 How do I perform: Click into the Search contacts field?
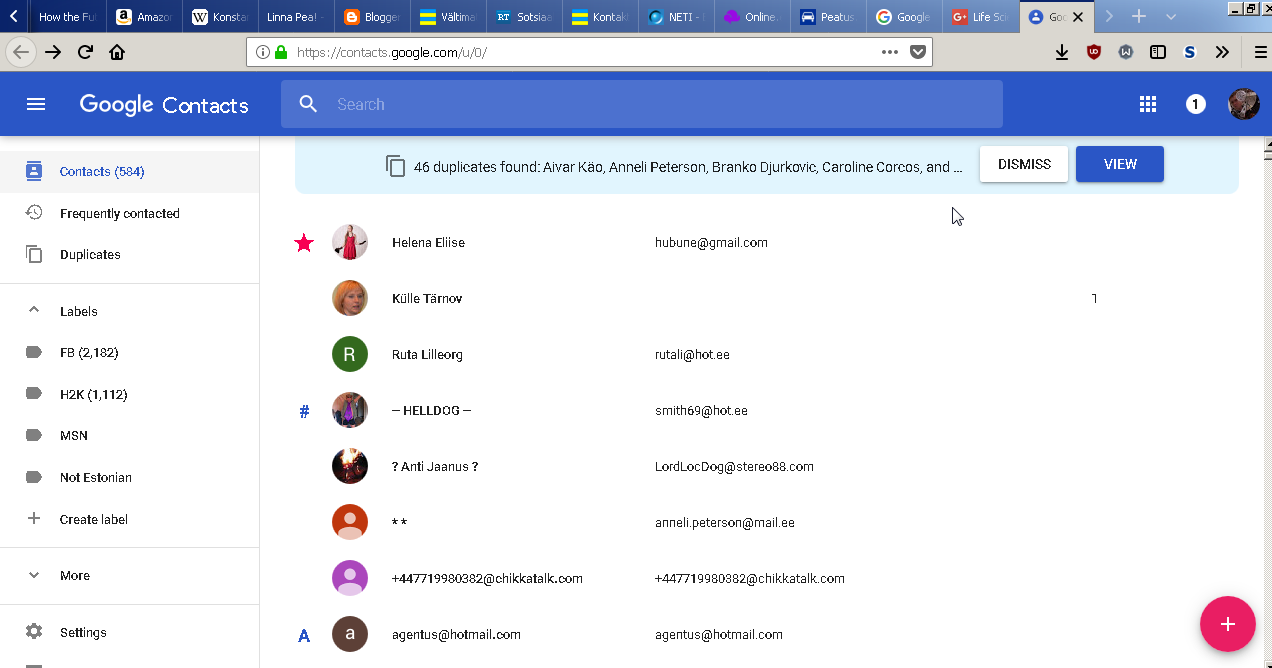pos(642,104)
